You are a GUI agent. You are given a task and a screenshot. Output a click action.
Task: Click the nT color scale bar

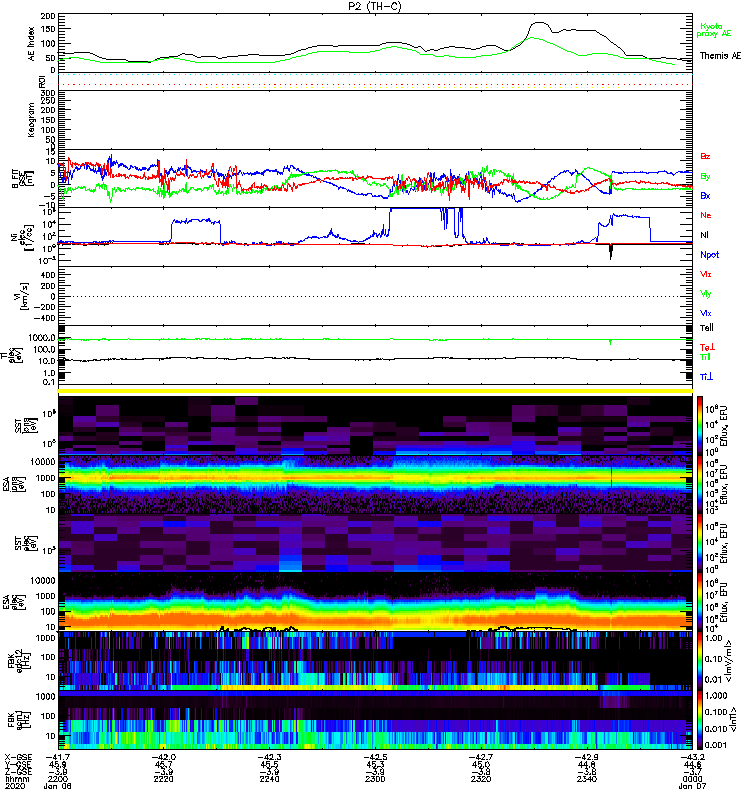point(700,720)
